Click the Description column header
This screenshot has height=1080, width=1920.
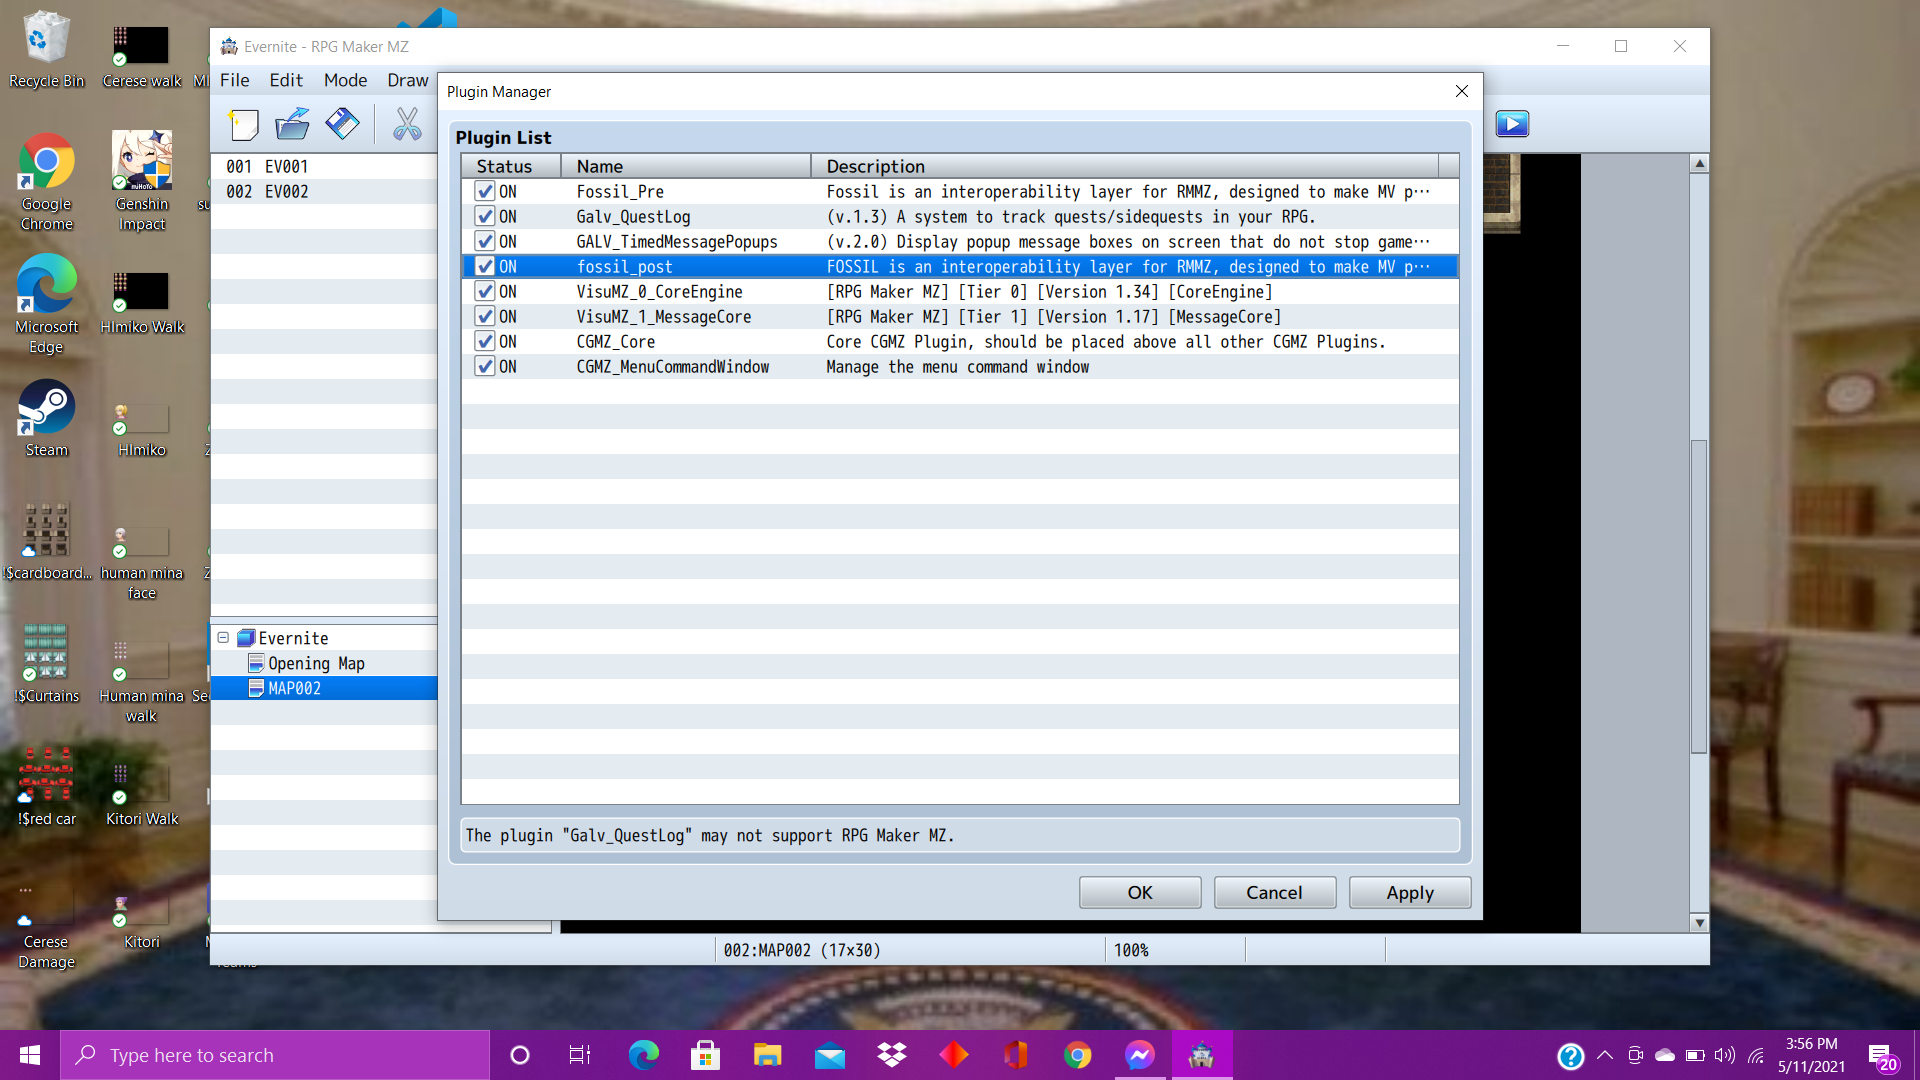pos(1125,166)
